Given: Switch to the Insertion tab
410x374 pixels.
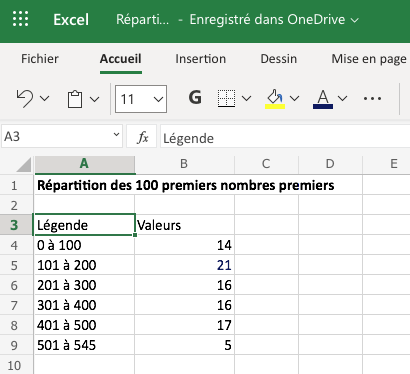Looking at the screenshot, I should click(201, 59).
